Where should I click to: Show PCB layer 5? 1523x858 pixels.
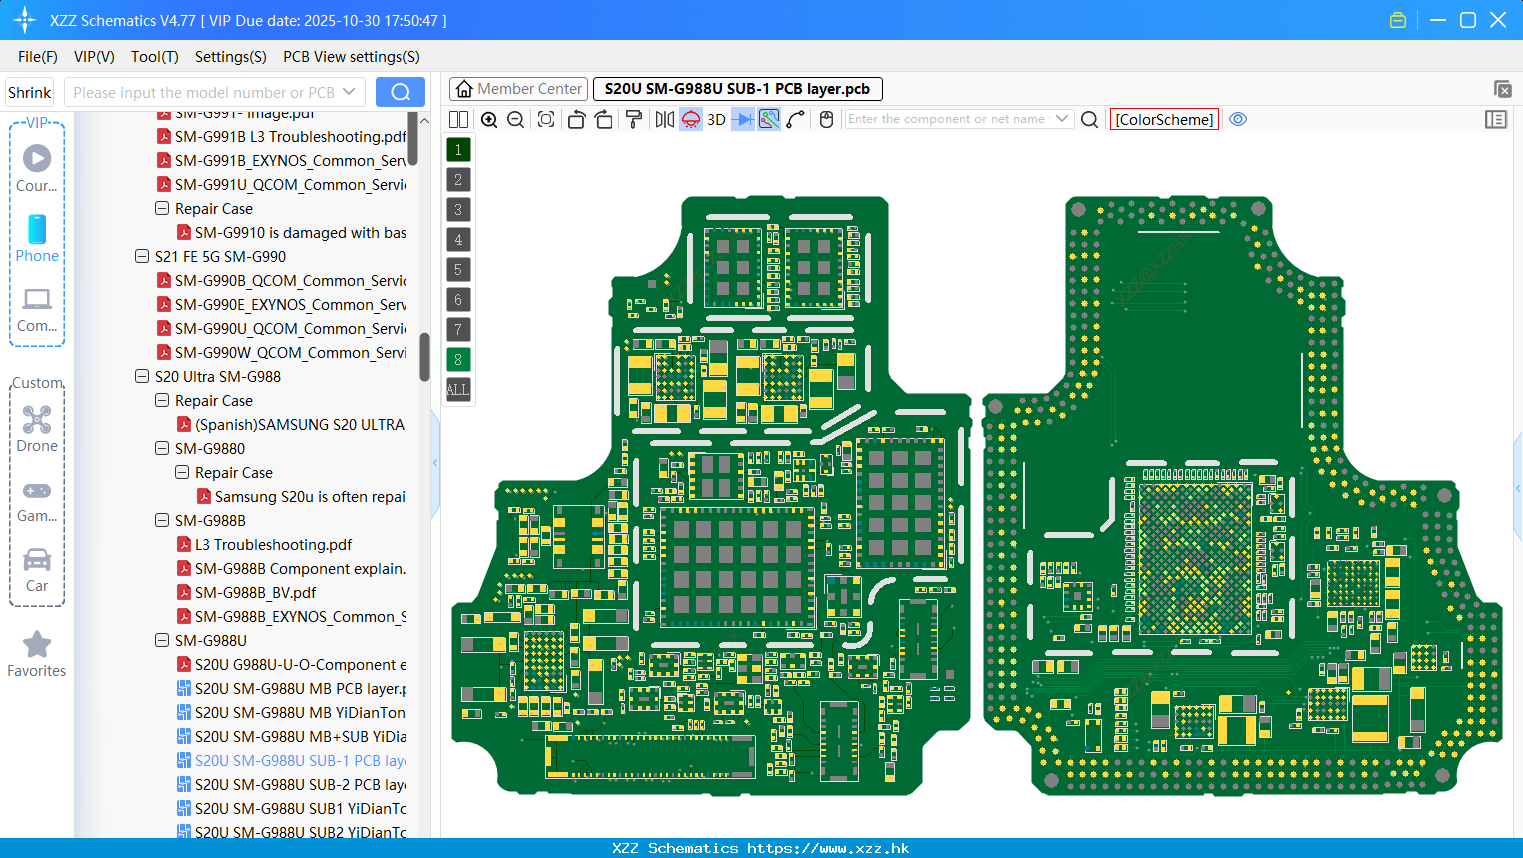click(x=458, y=269)
